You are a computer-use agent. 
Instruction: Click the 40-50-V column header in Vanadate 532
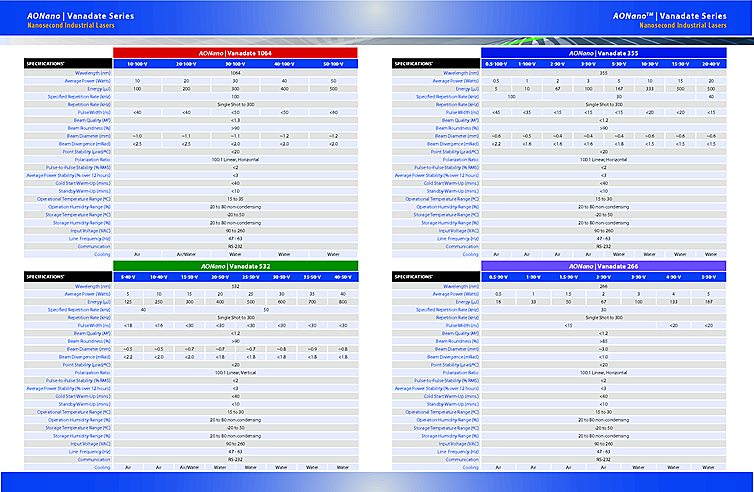(343, 276)
